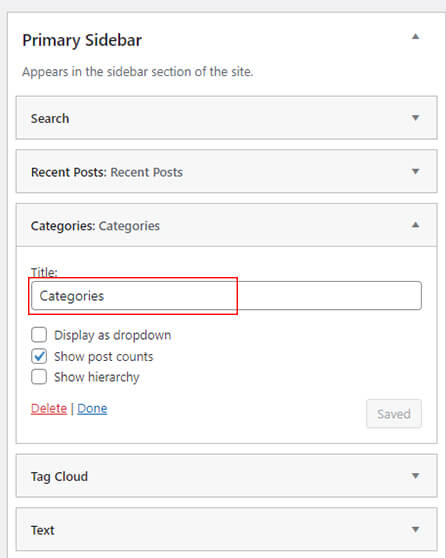
Task: Expand the Text widget title label
Action: point(42,530)
